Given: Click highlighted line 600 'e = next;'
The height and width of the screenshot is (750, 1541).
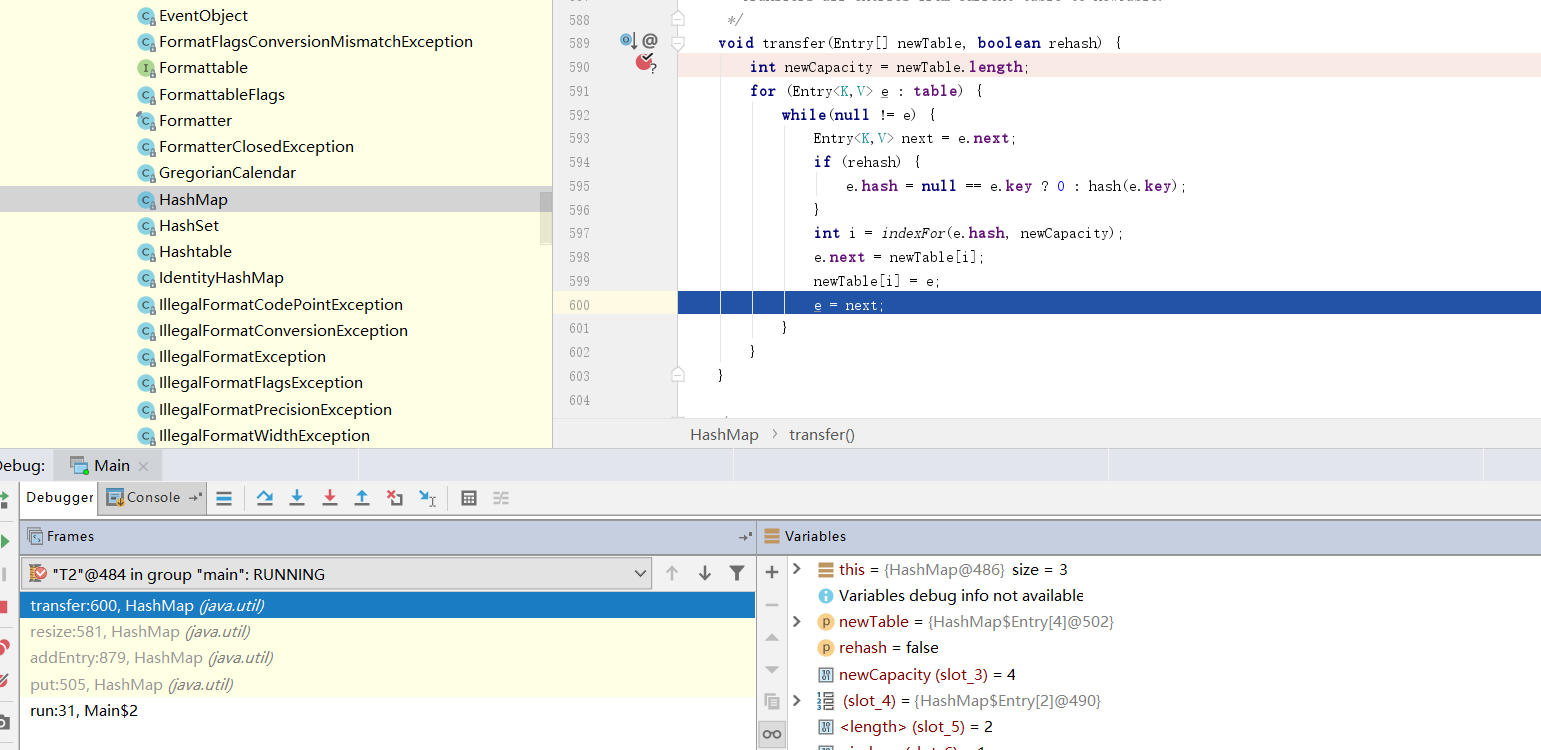Looking at the screenshot, I should pos(1109,304).
